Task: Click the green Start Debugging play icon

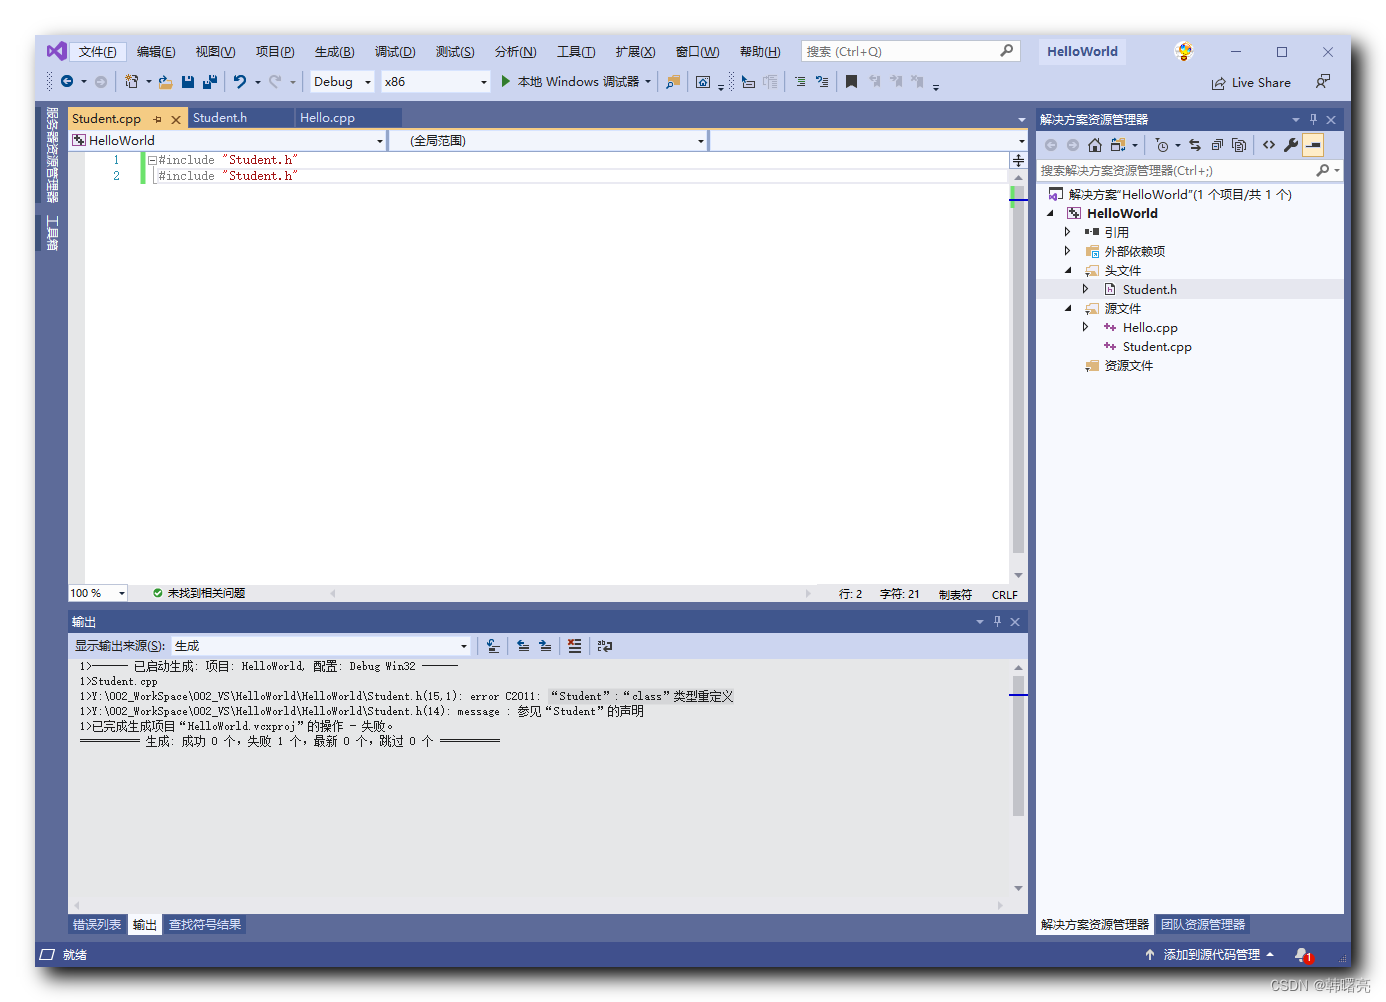Action: coord(506,81)
